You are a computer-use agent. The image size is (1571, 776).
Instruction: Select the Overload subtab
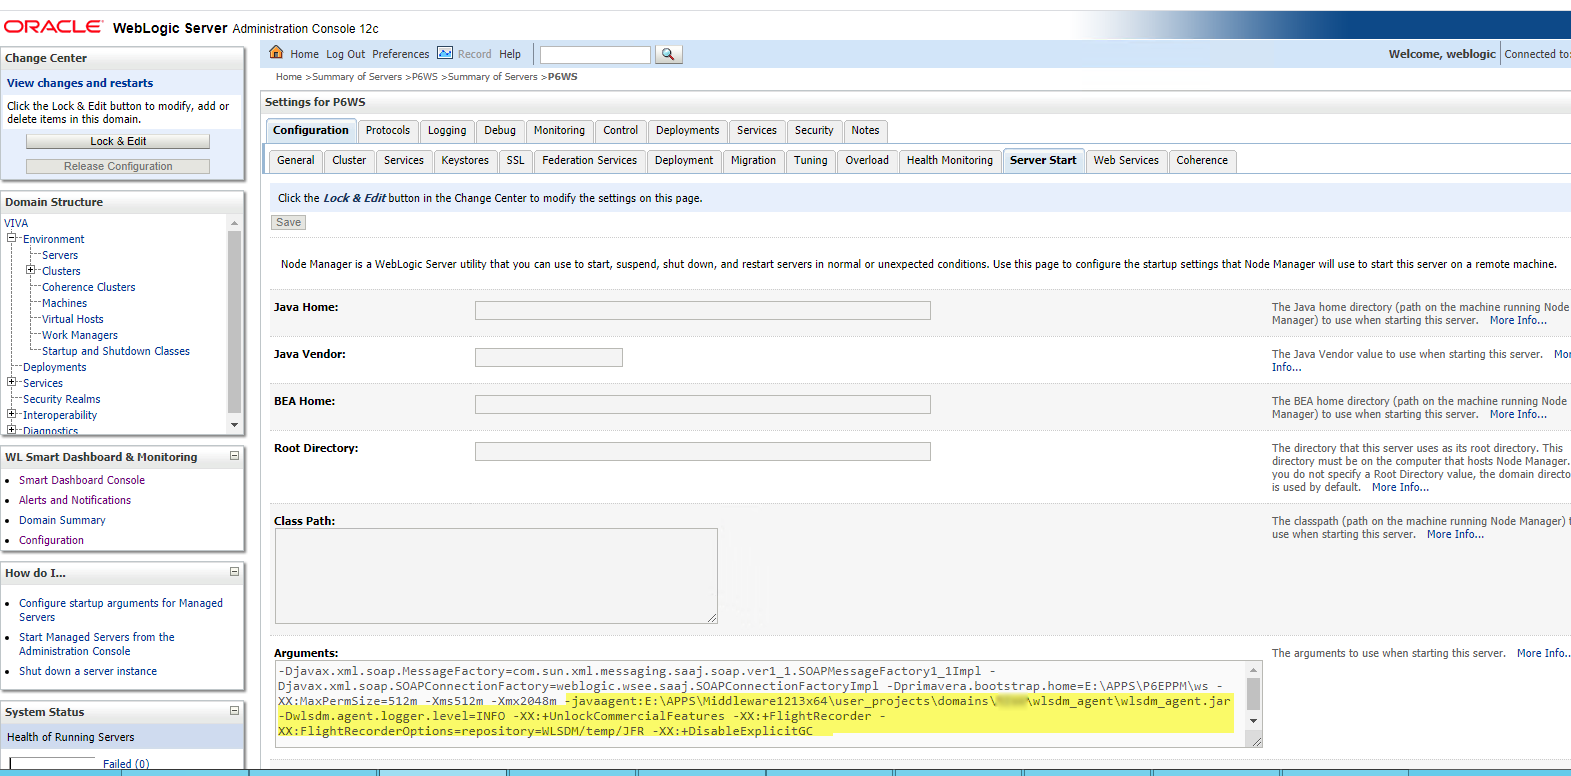click(x=867, y=161)
